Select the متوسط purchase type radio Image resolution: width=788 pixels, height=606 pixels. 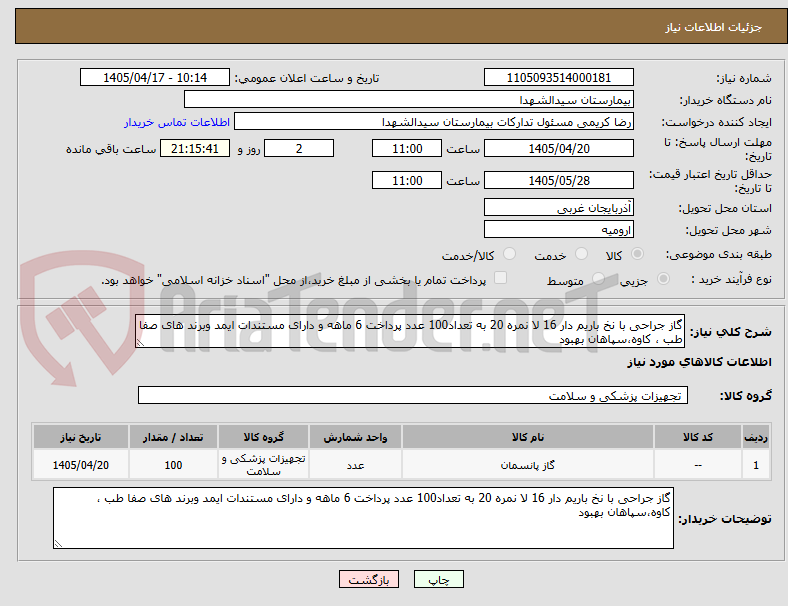pos(598,278)
